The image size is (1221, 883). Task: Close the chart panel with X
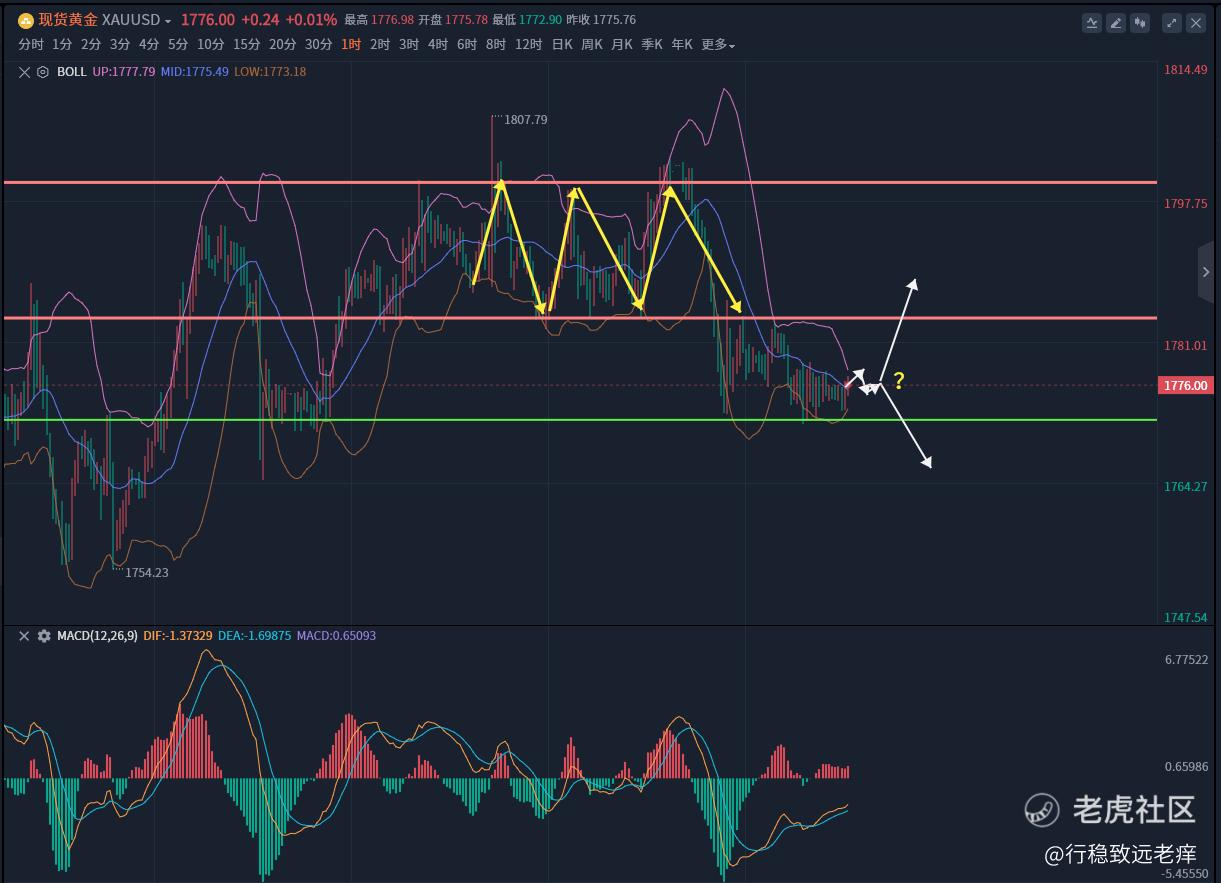(1196, 22)
